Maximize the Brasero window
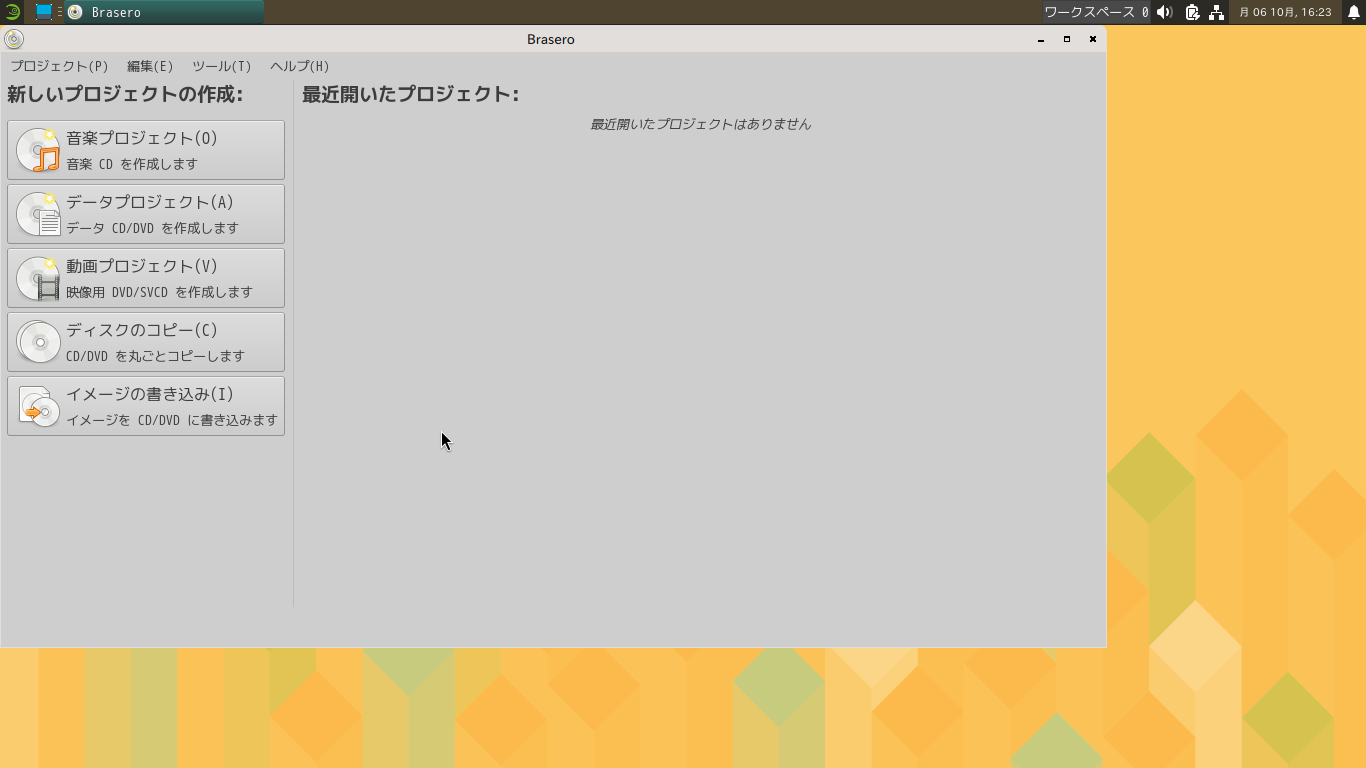The width and height of the screenshot is (1366, 768). pos(1067,39)
